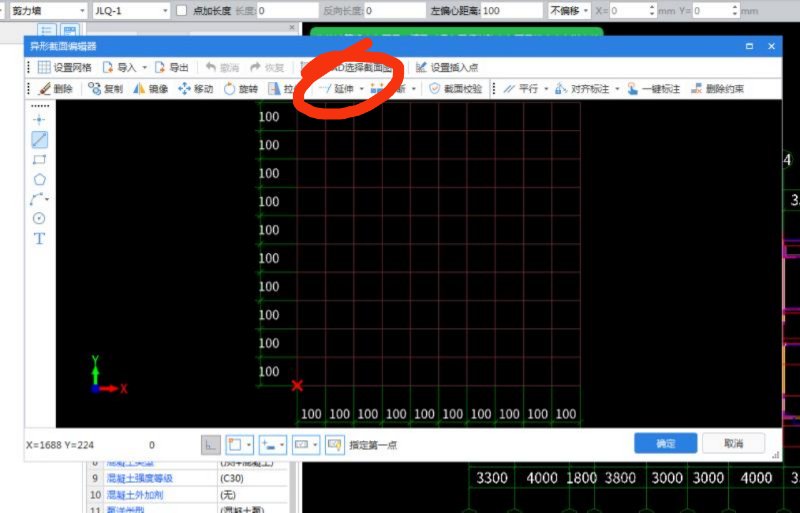The height and width of the screenshot is (513, 800).
Task: Select the 镜像 mirror tool
Action: (x=151, y=89)
